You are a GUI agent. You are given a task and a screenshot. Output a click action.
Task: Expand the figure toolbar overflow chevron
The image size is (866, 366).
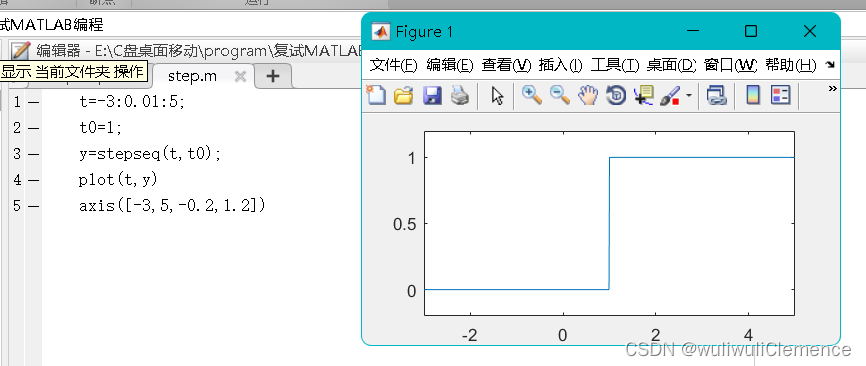point(833,89)
